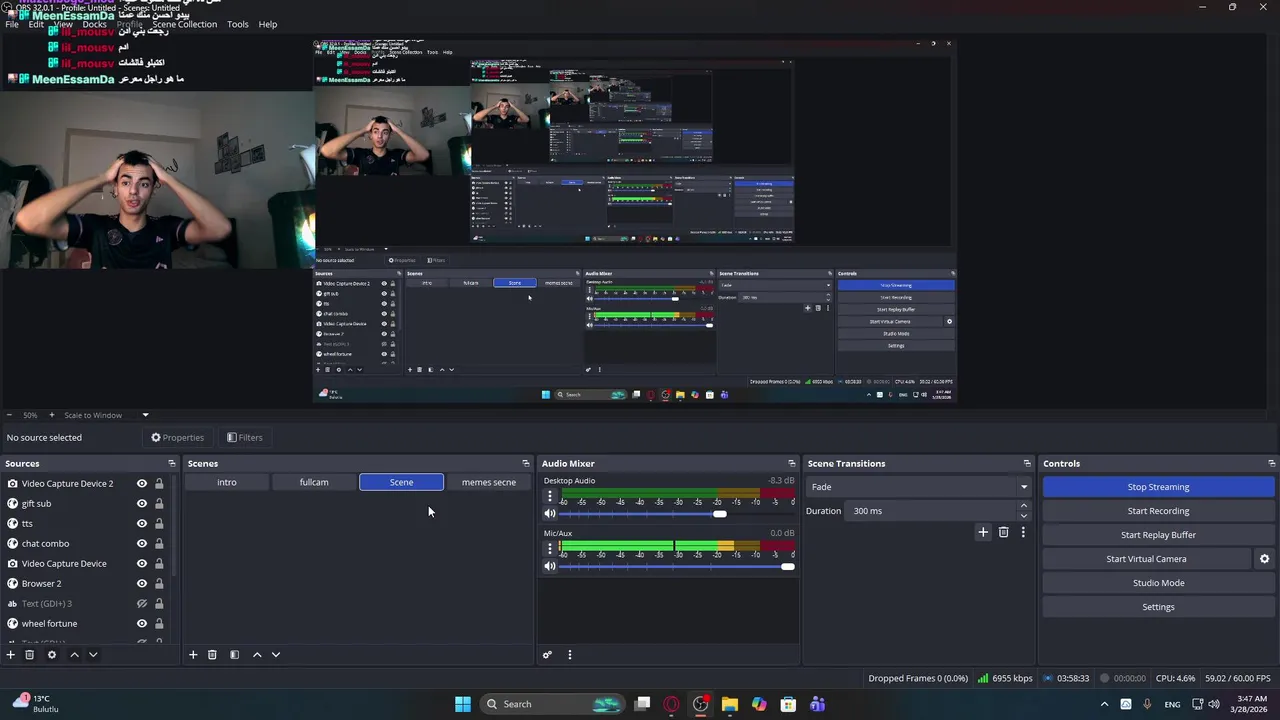Hide the Video Capture Device 2 source

point(142,484)
